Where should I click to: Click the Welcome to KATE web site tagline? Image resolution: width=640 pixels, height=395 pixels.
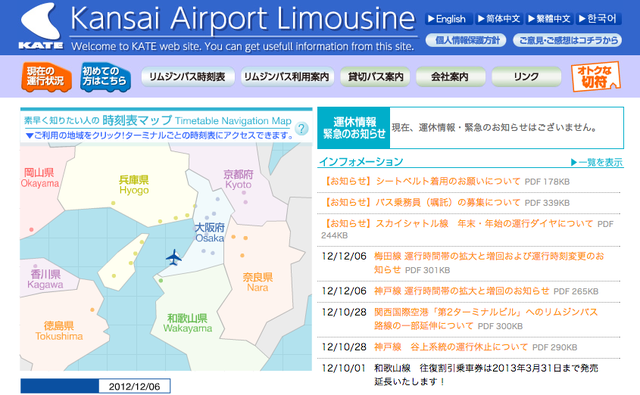(x=242, y=46)
